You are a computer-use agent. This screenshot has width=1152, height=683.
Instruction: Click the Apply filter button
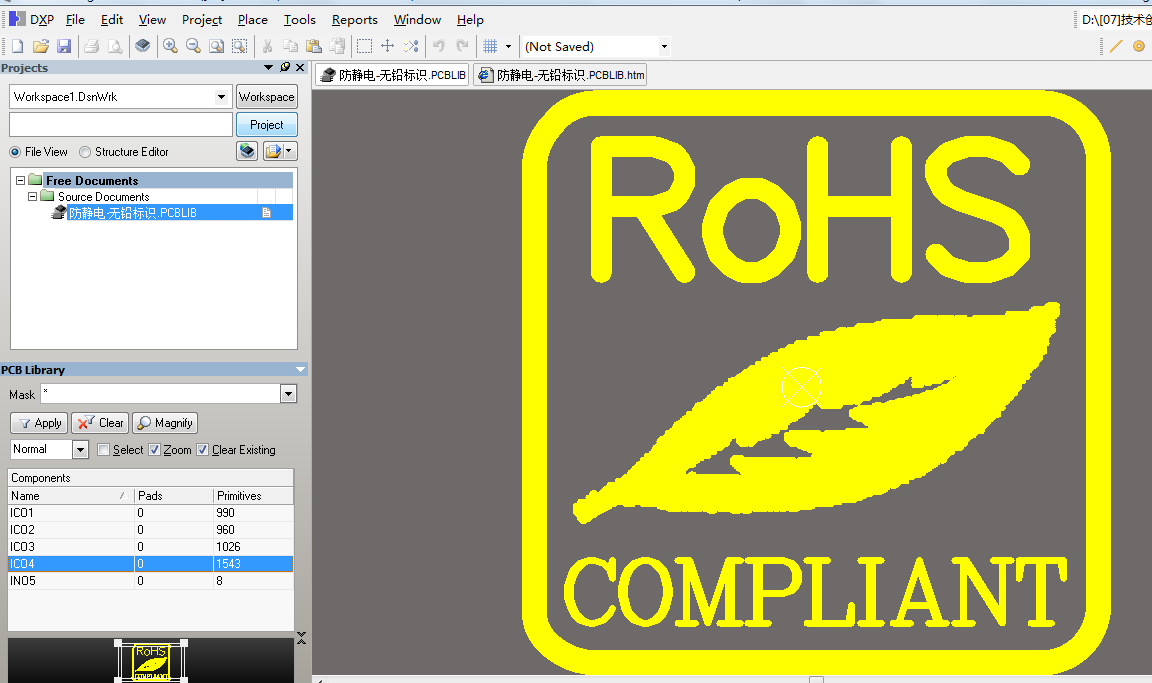pyautogui.click(x=39, y=423)
